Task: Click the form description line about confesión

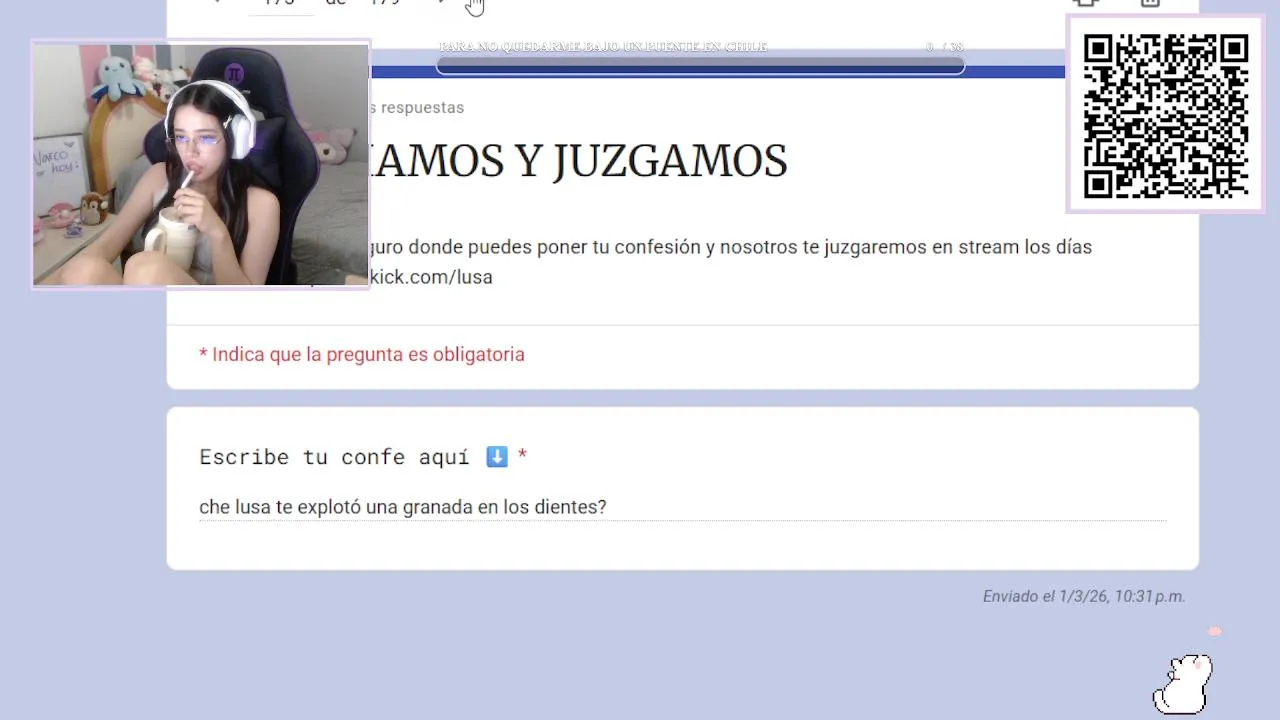Action: (731, 247)
